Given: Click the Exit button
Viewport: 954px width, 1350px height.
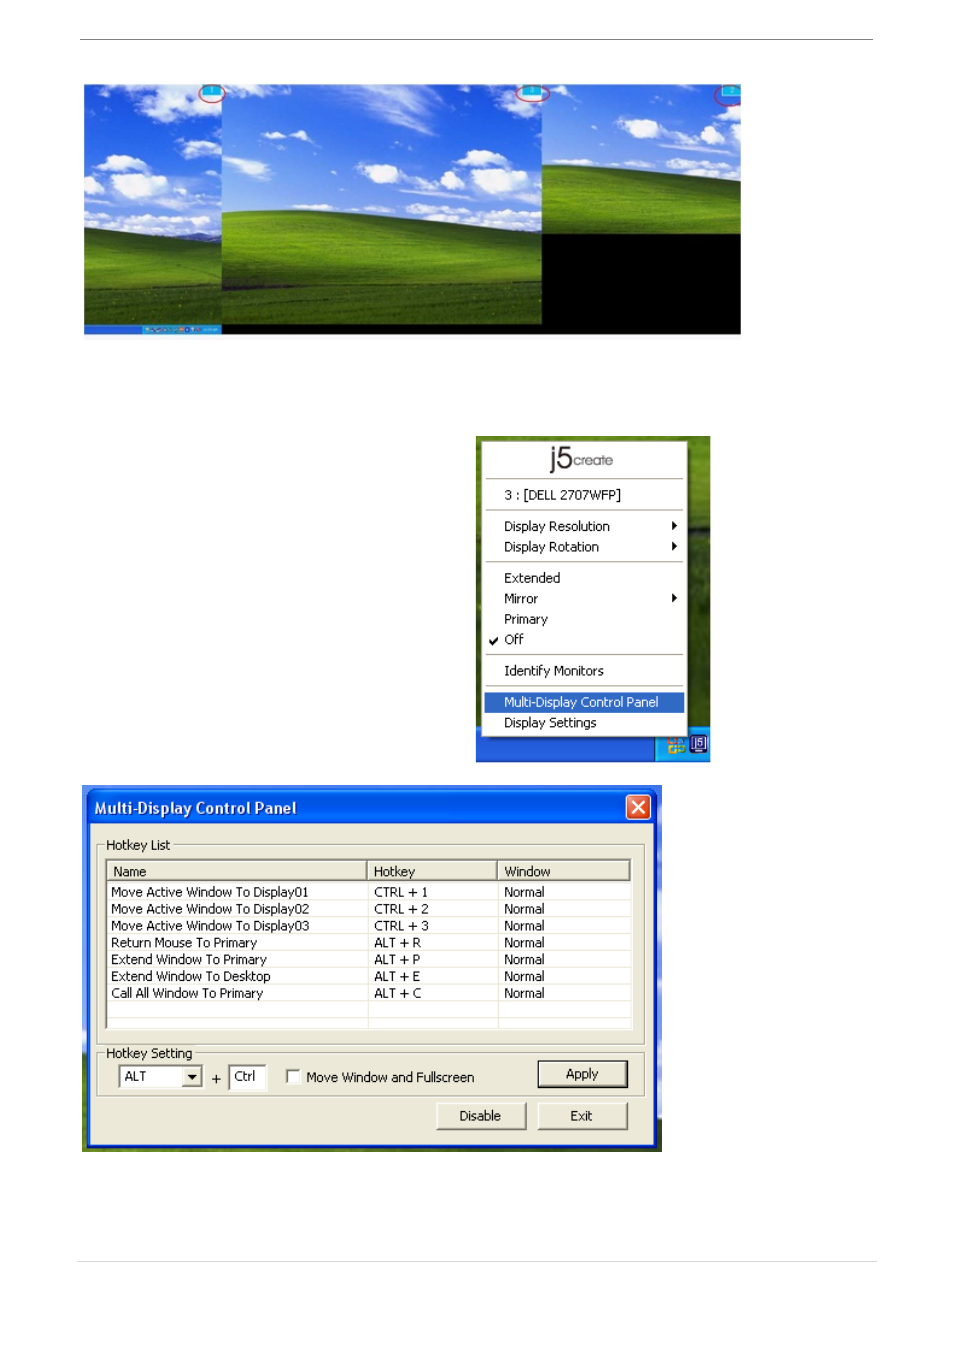Looking at the screenshot, I should click(x=582, y=1116).
